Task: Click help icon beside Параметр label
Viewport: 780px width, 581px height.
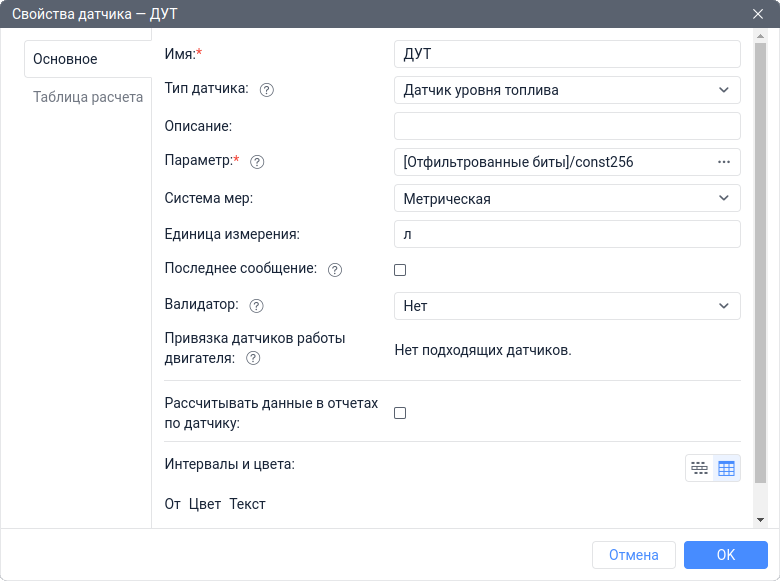Action: [x=256, y=162]
